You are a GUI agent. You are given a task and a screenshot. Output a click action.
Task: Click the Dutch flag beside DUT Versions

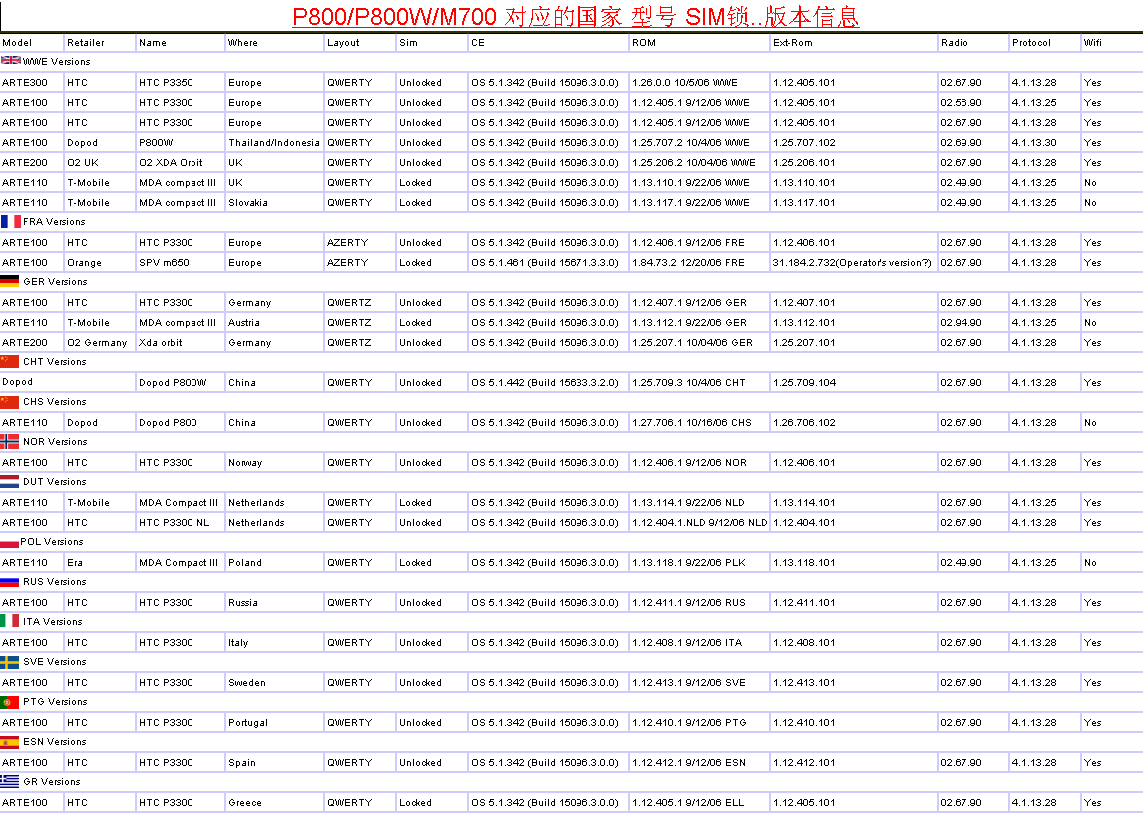(10, 481)
